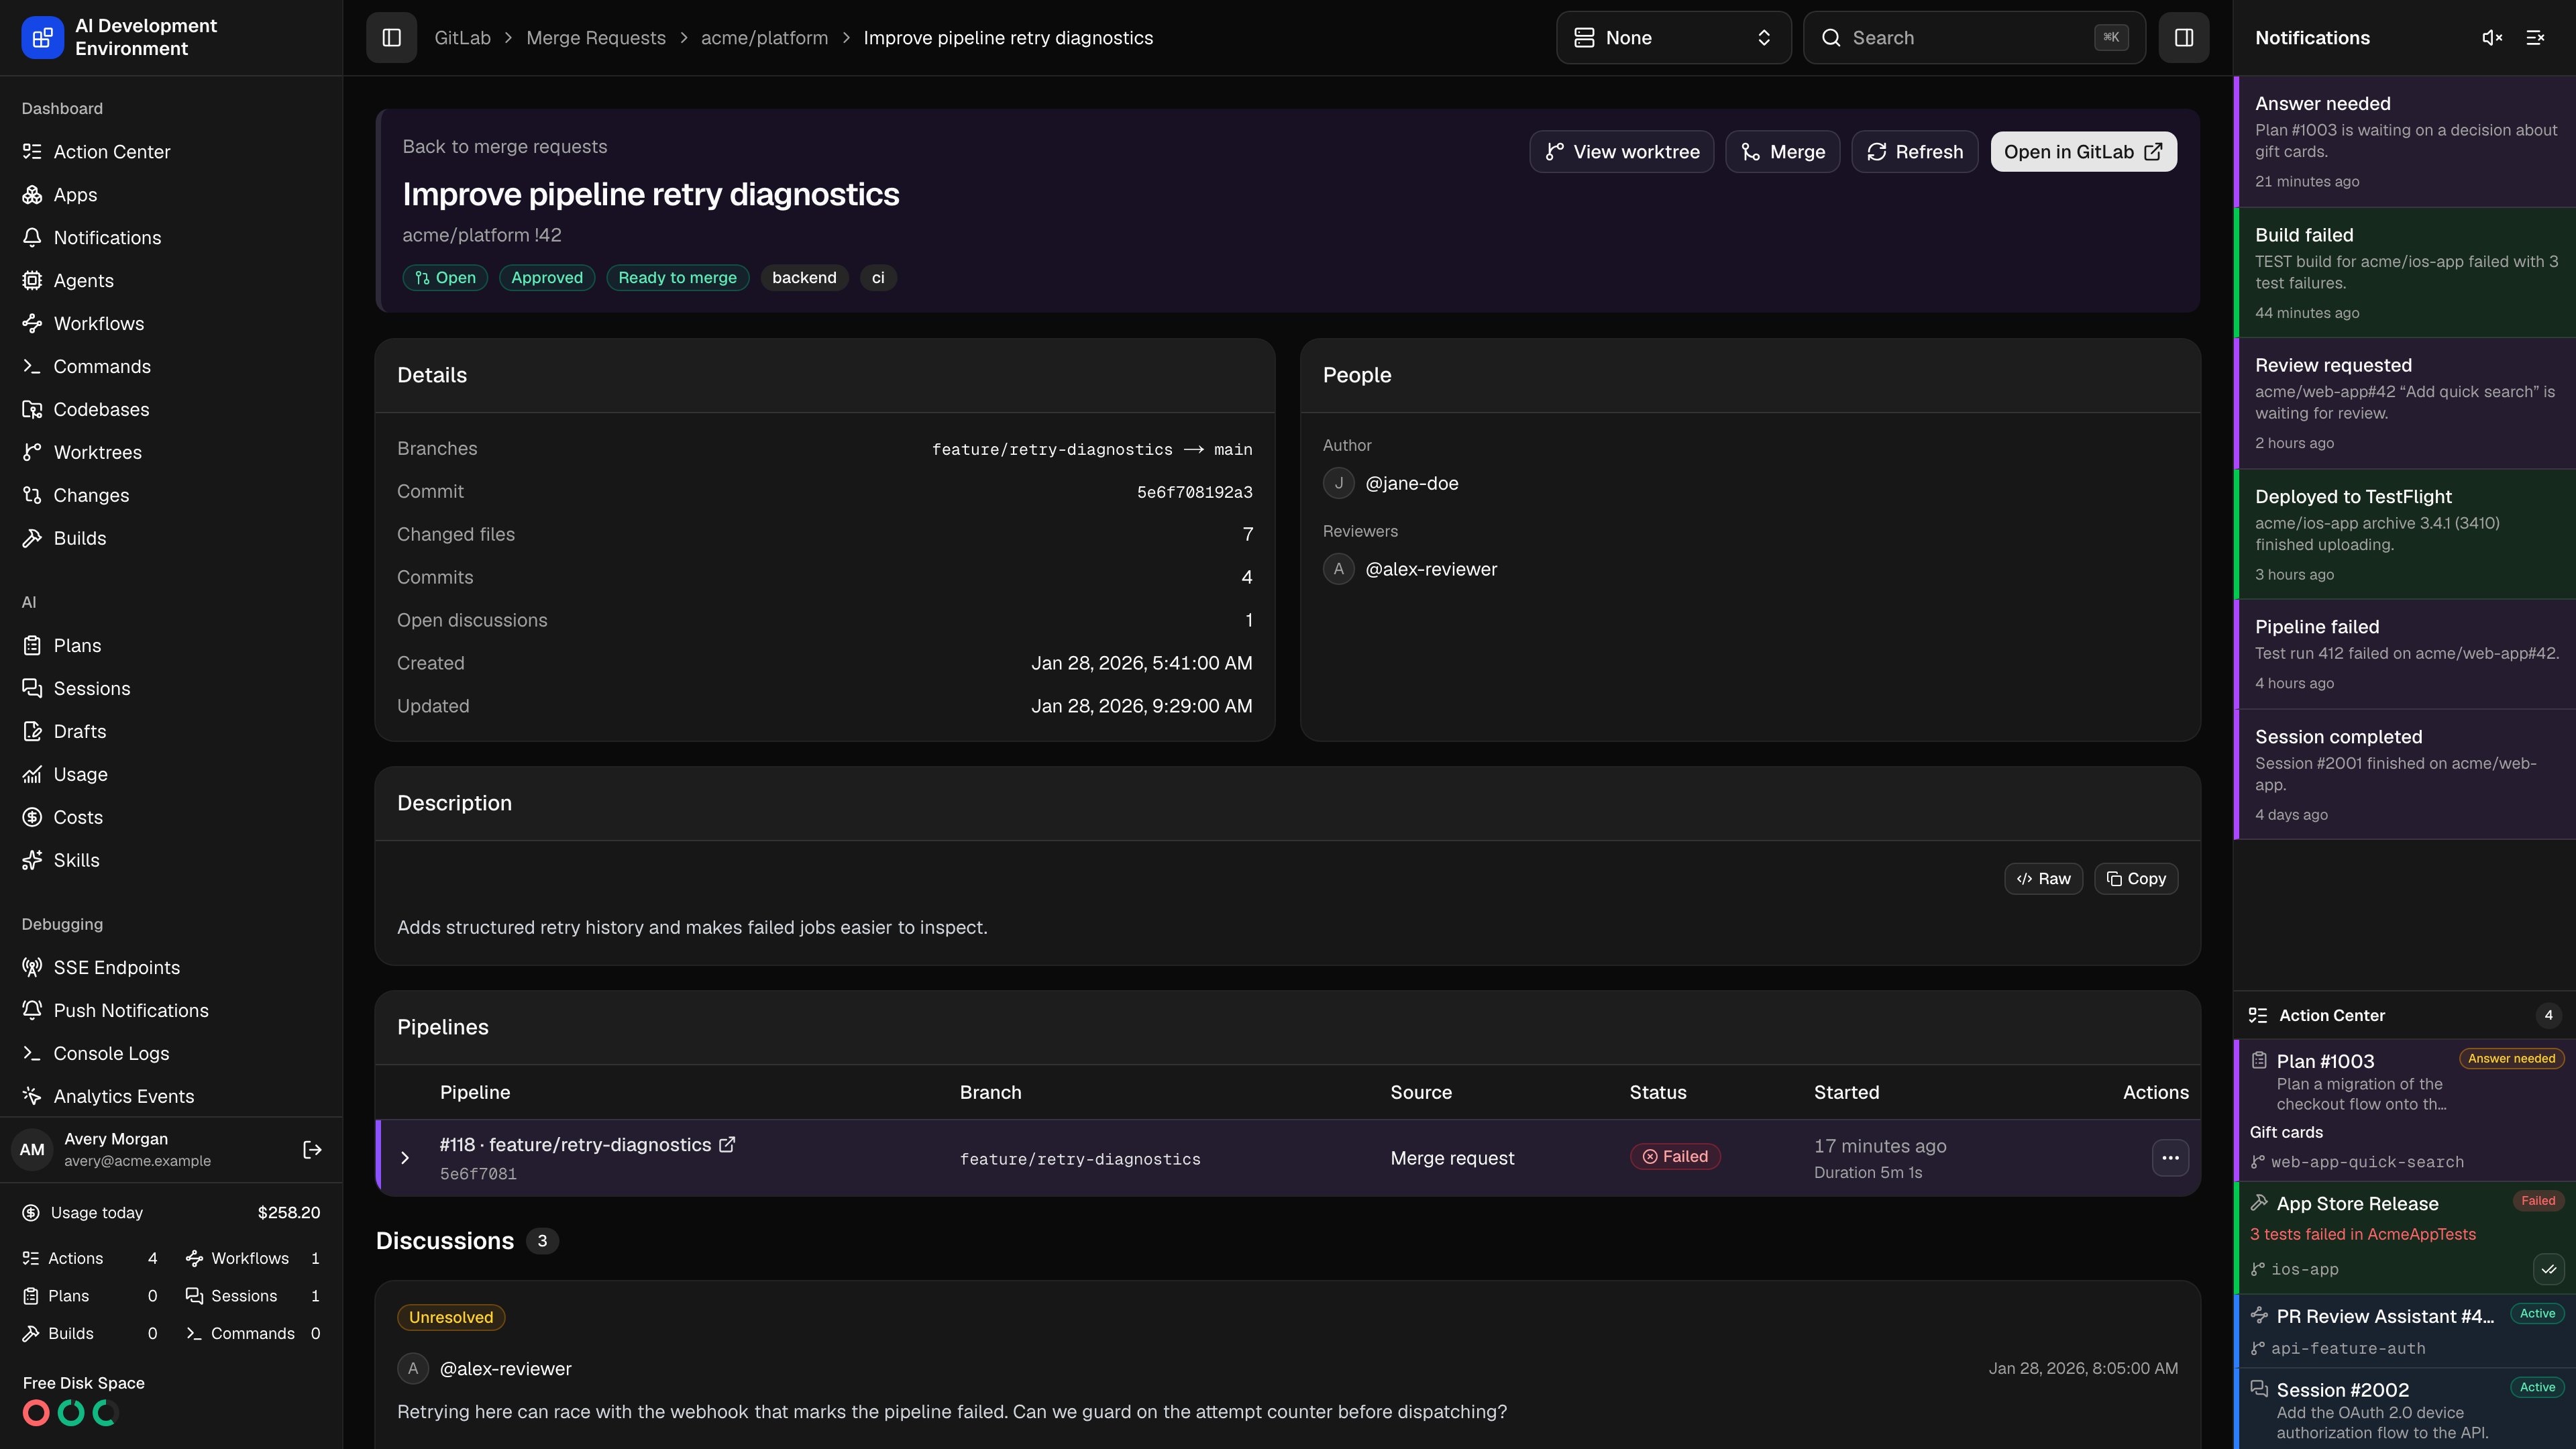The width and height of the screenshot is (2576, 1449).
Task: Open Commands sidebar item
Action: 171,367
